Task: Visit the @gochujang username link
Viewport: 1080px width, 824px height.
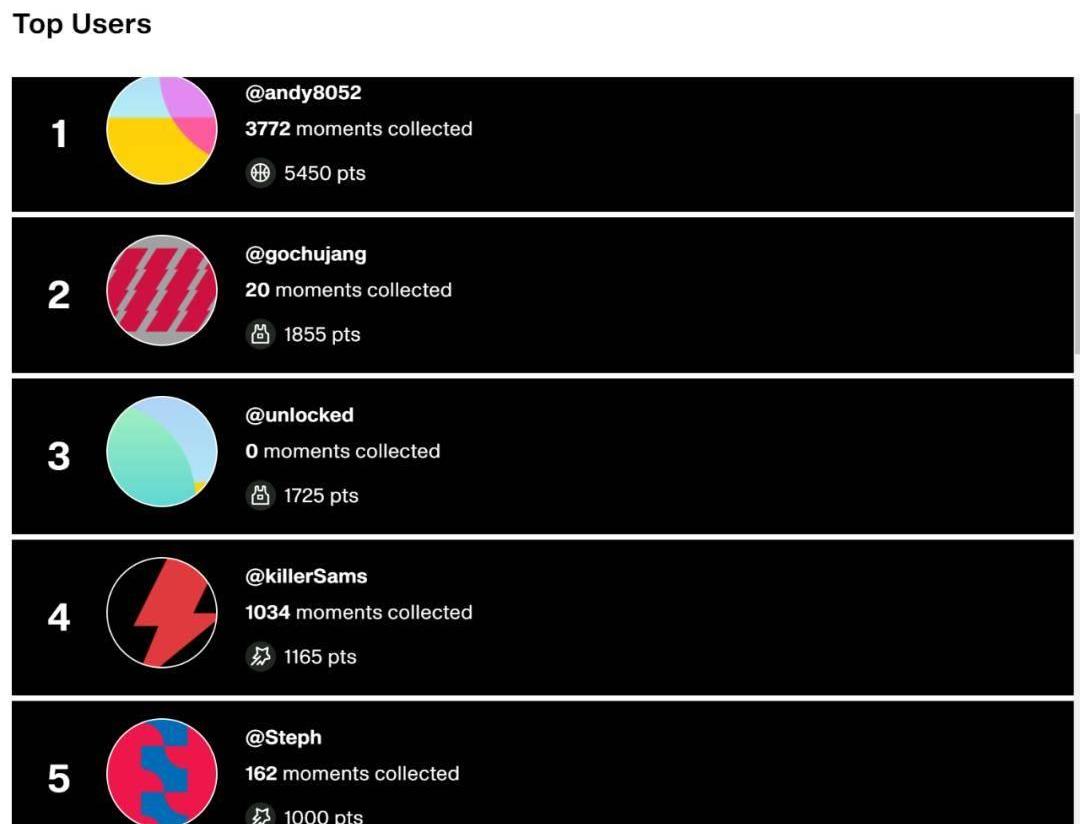Action: [306, 254]
